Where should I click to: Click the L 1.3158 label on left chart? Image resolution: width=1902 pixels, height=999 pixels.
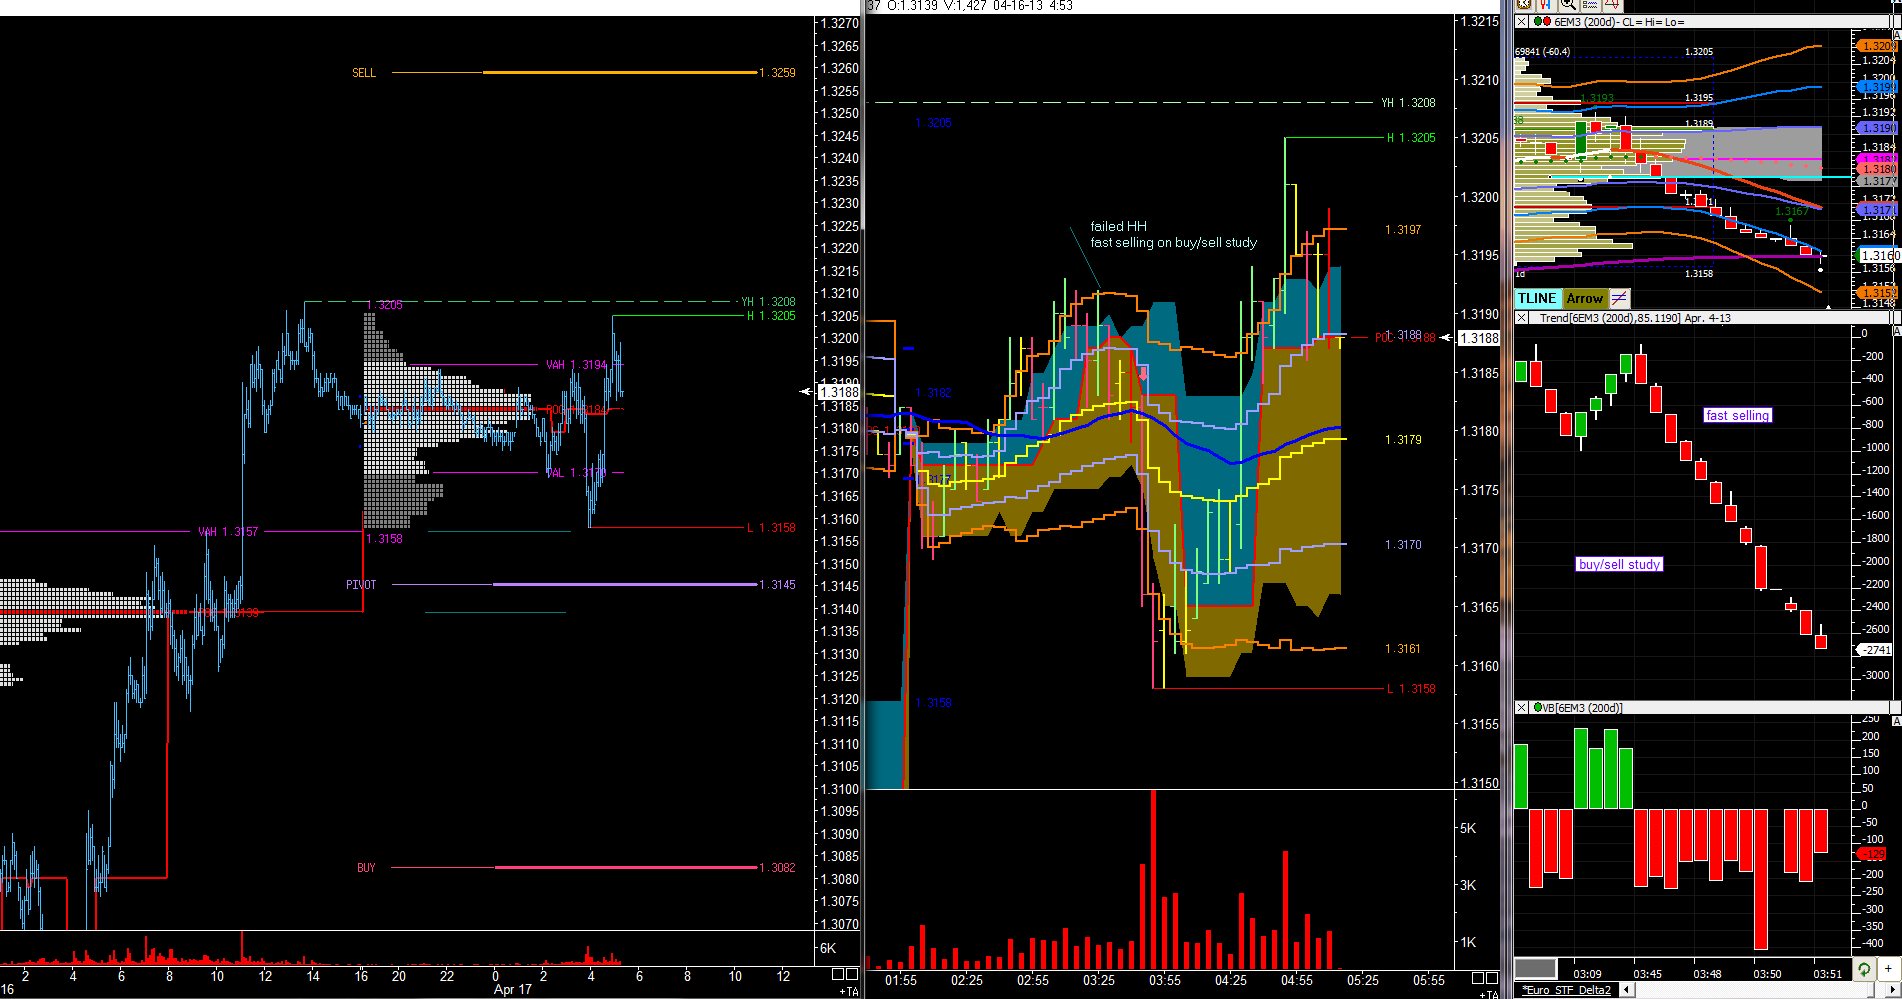pyautogui.click(x=771, y=528)
